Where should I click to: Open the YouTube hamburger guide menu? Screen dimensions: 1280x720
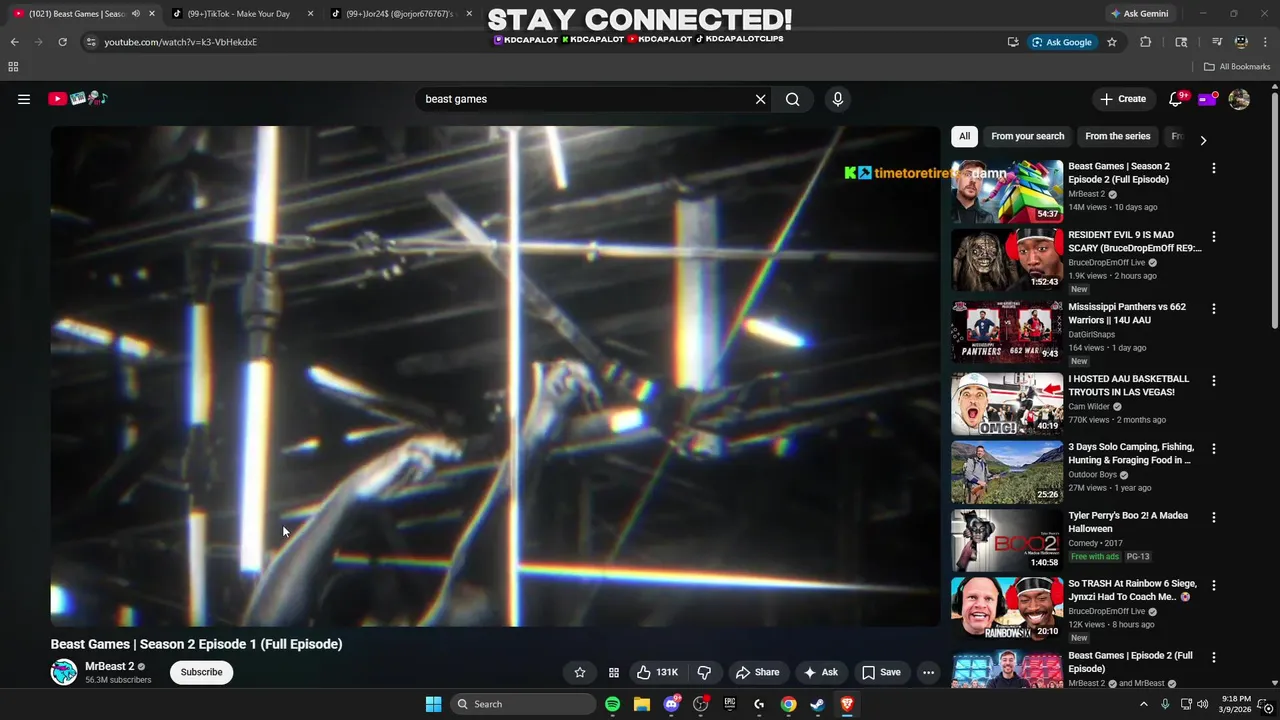24,99
